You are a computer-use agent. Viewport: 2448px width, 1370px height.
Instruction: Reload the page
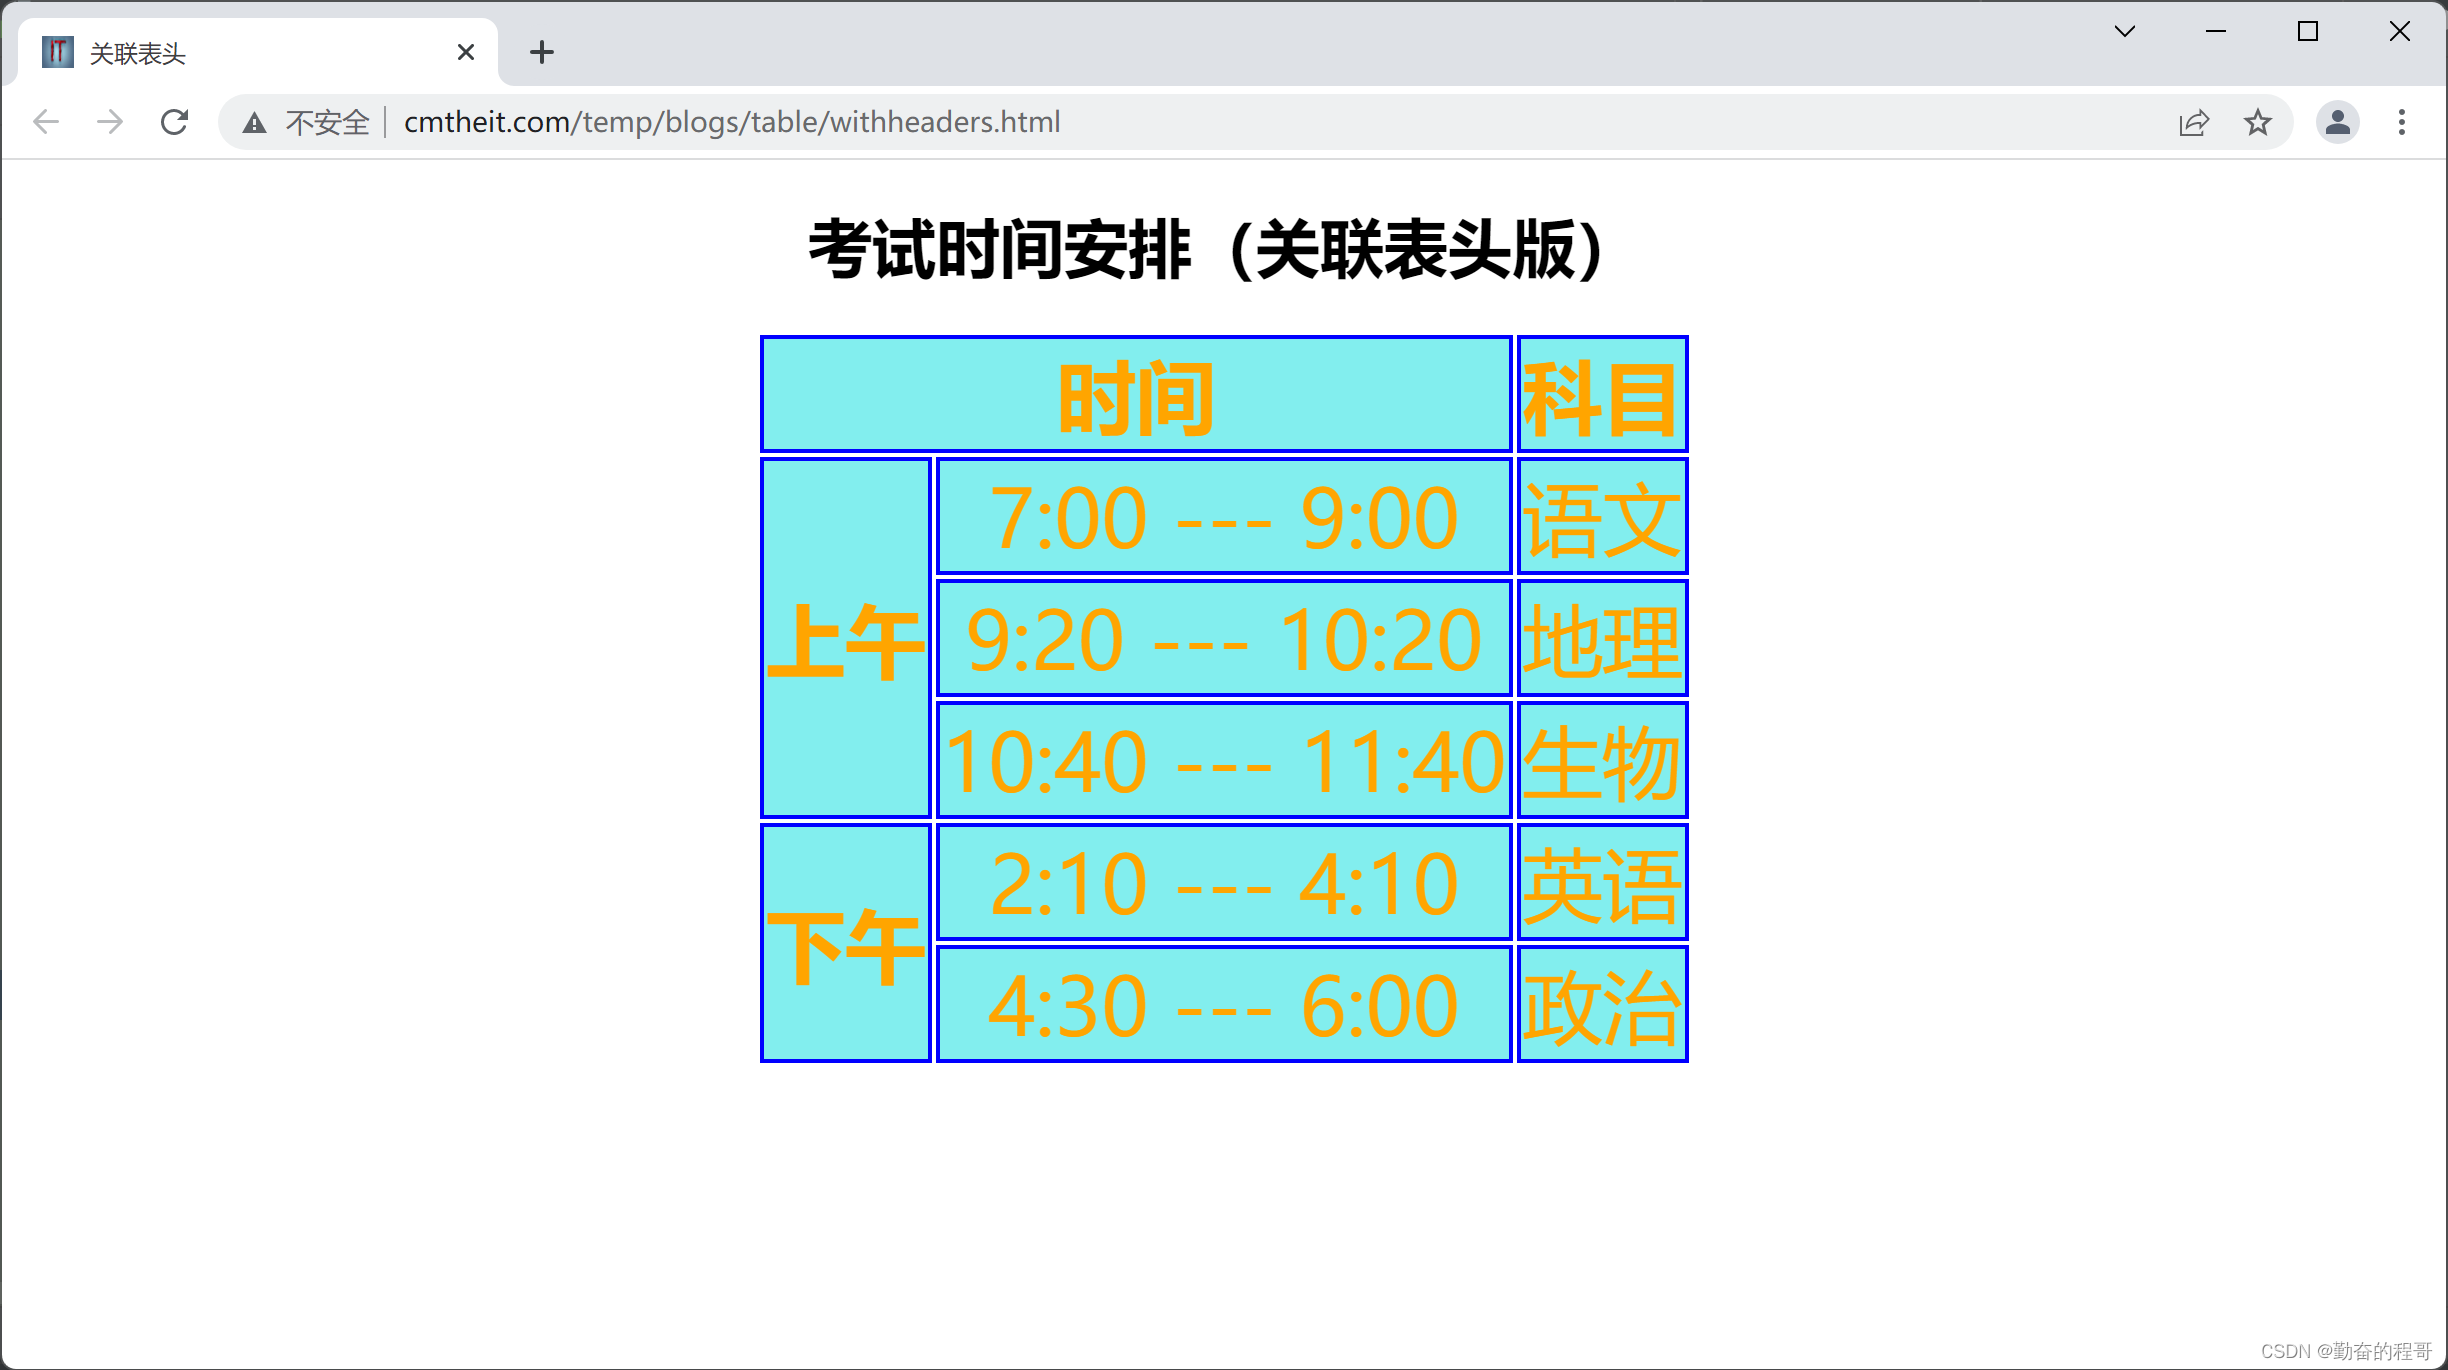[175, 122]
